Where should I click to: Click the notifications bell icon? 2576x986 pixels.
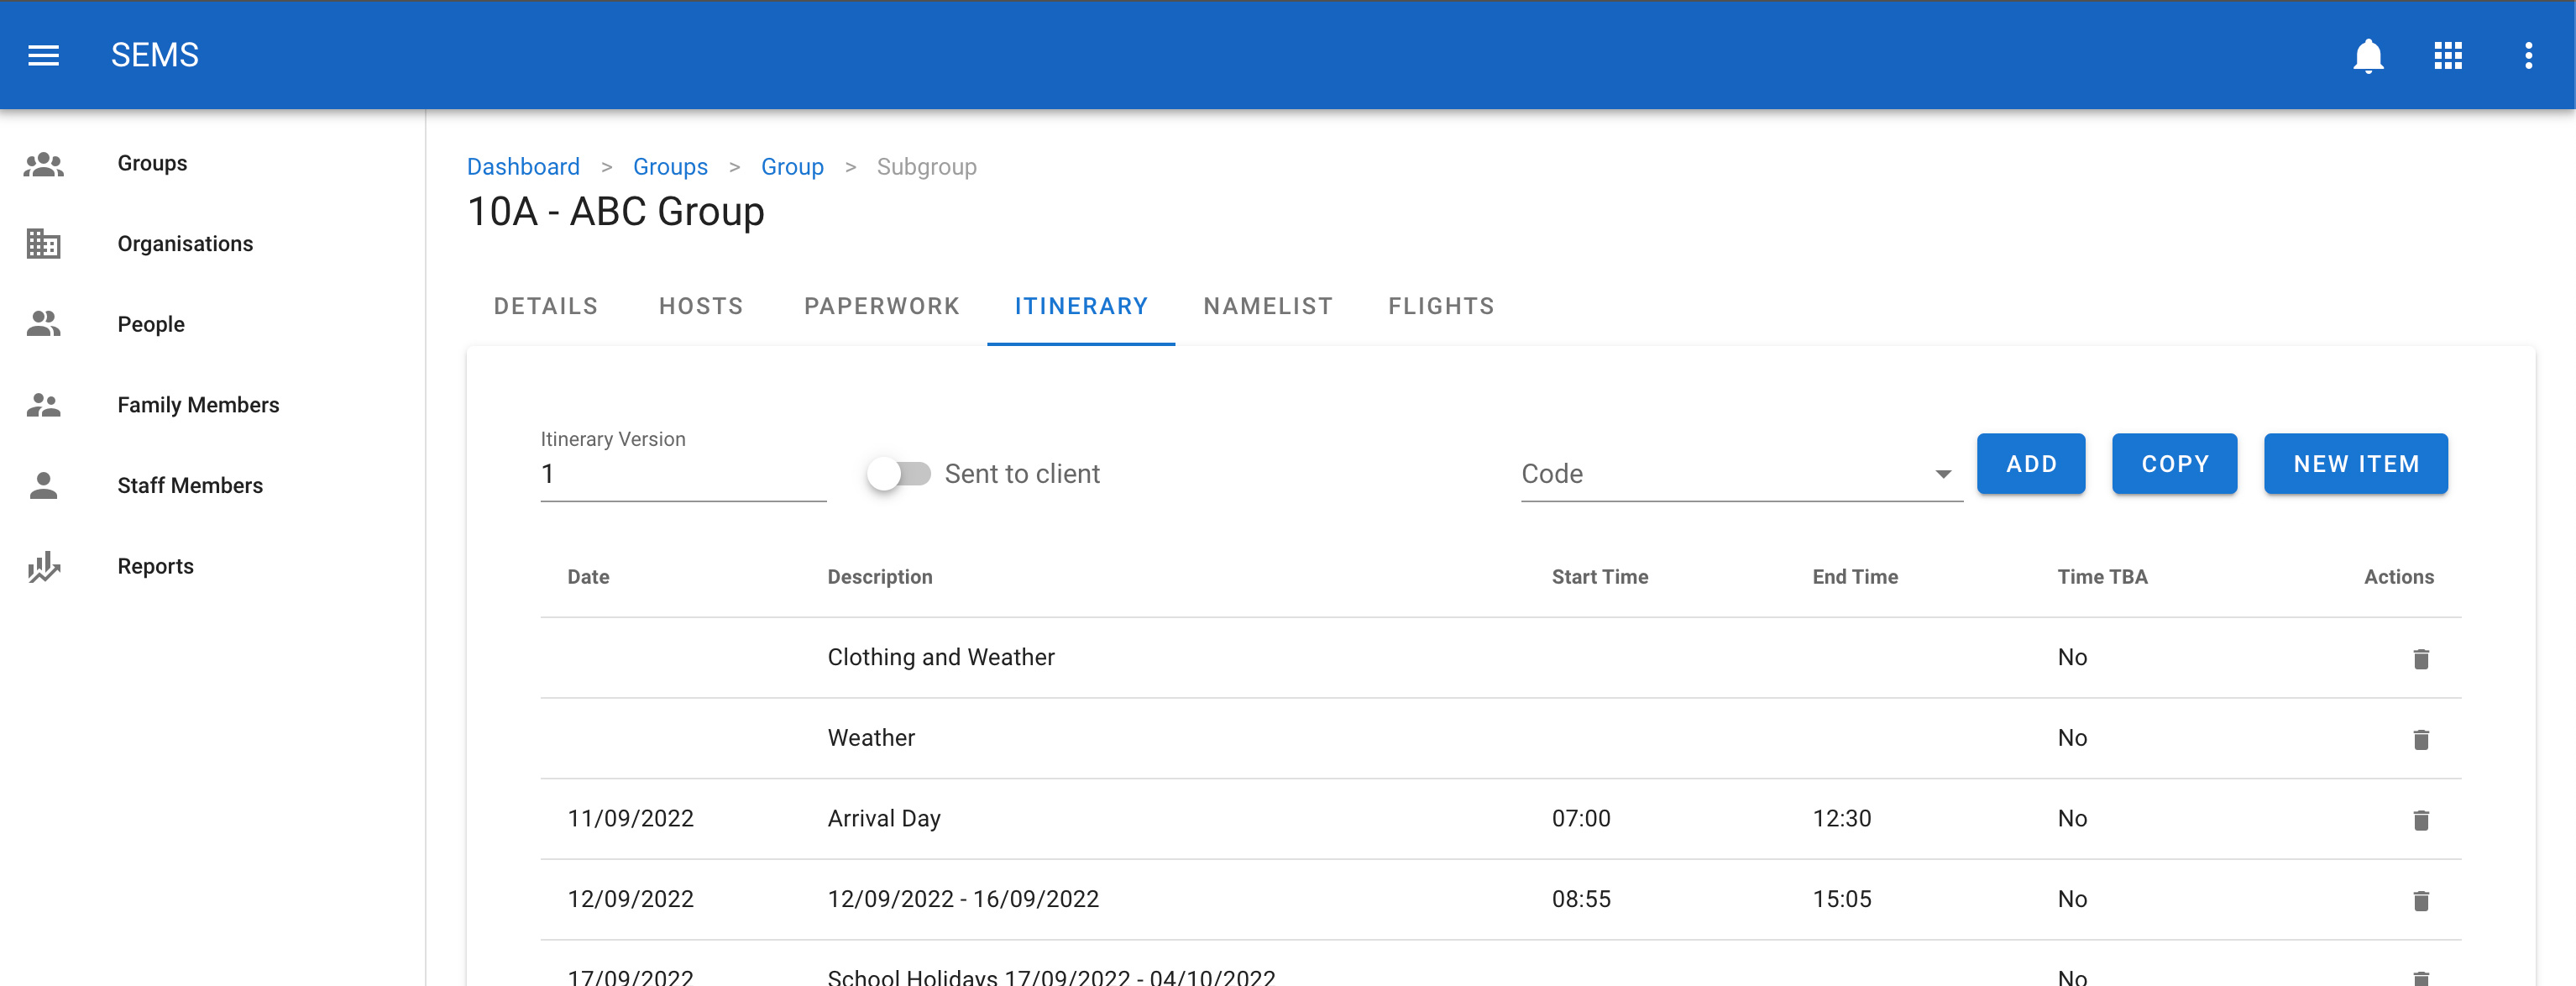click(2367, 55)
